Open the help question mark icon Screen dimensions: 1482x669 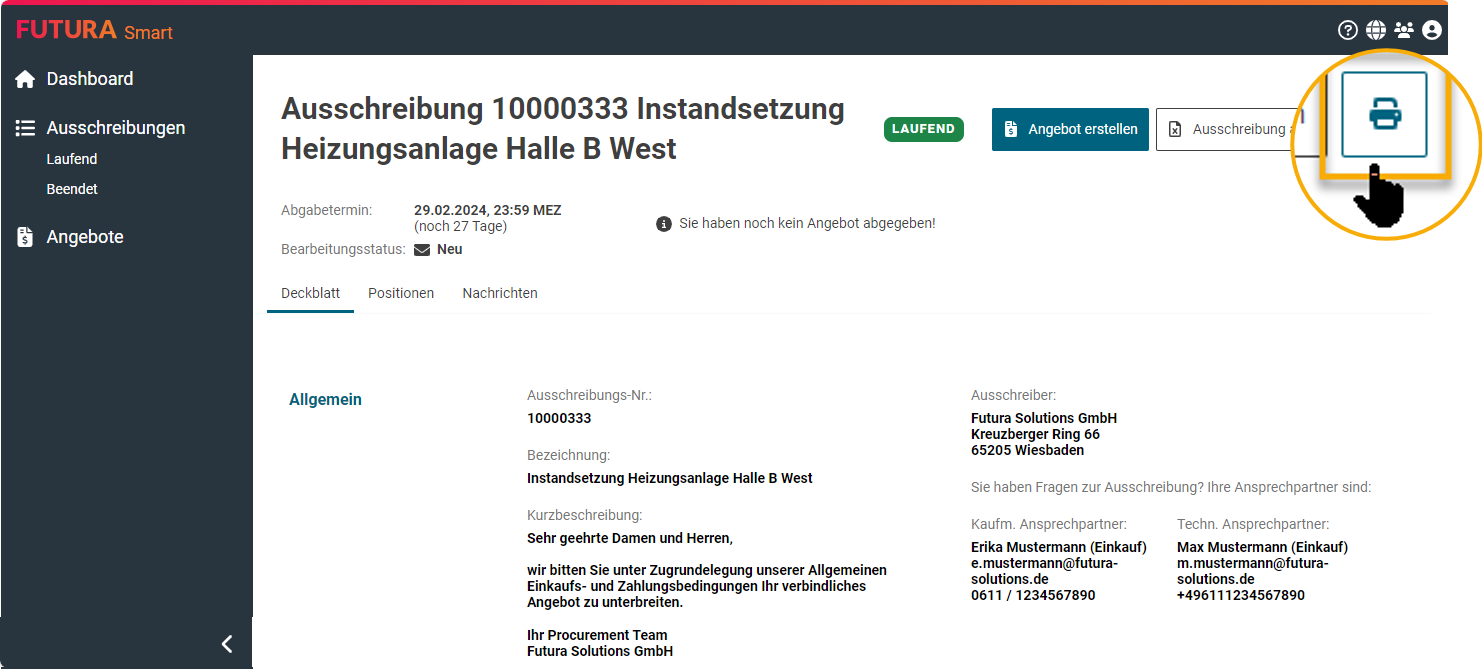[1348, 30]
